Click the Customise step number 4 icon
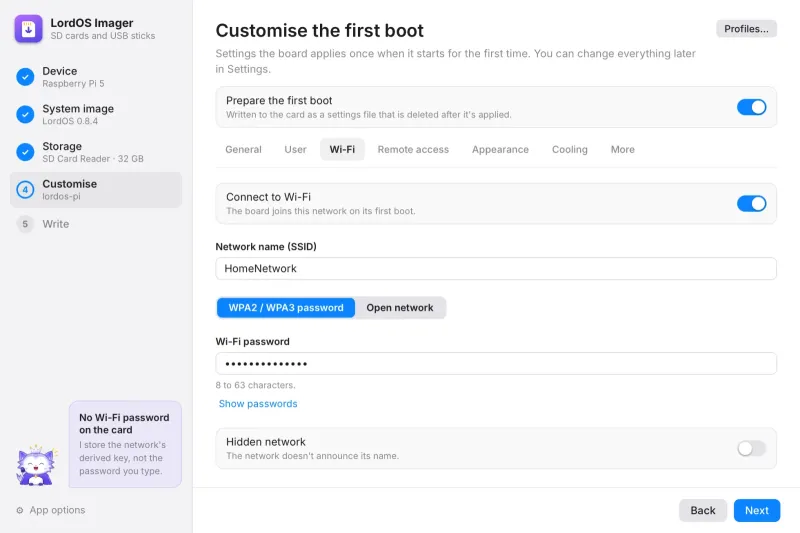This screenshot has width=800, height=533. [x=25, y=190]
